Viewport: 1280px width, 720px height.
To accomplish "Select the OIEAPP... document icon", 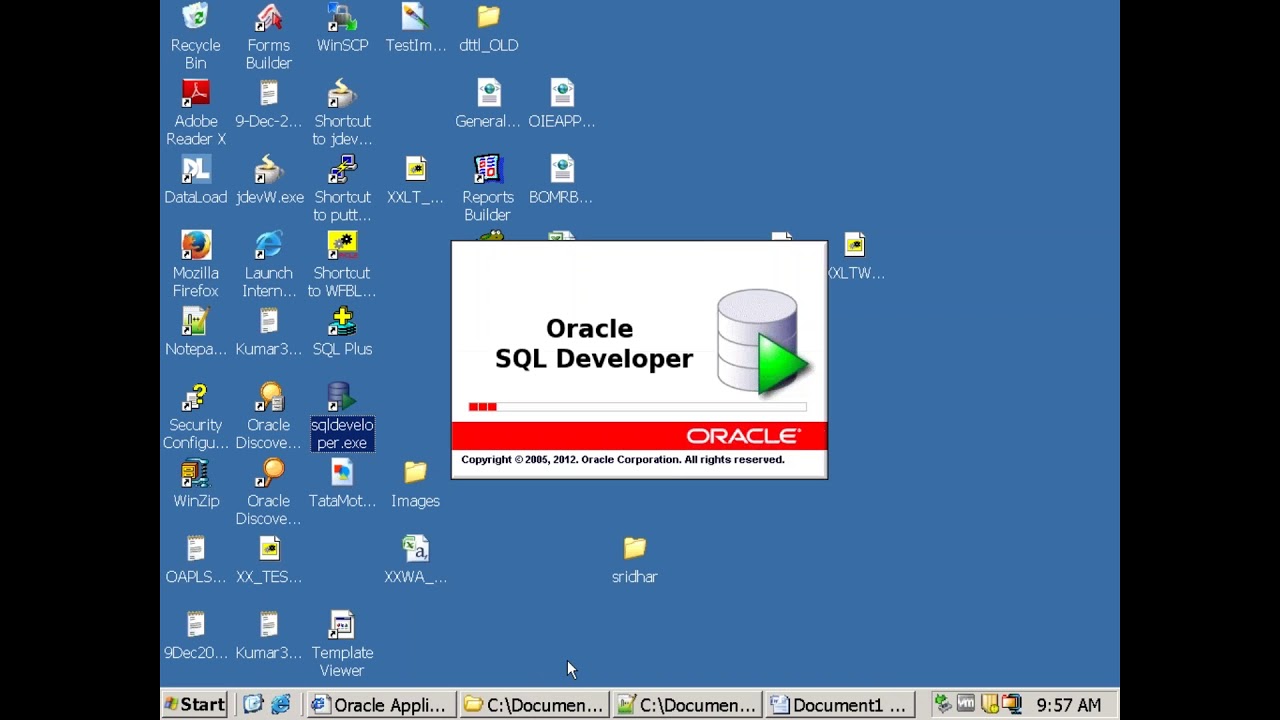I will [x=561, y=104].
